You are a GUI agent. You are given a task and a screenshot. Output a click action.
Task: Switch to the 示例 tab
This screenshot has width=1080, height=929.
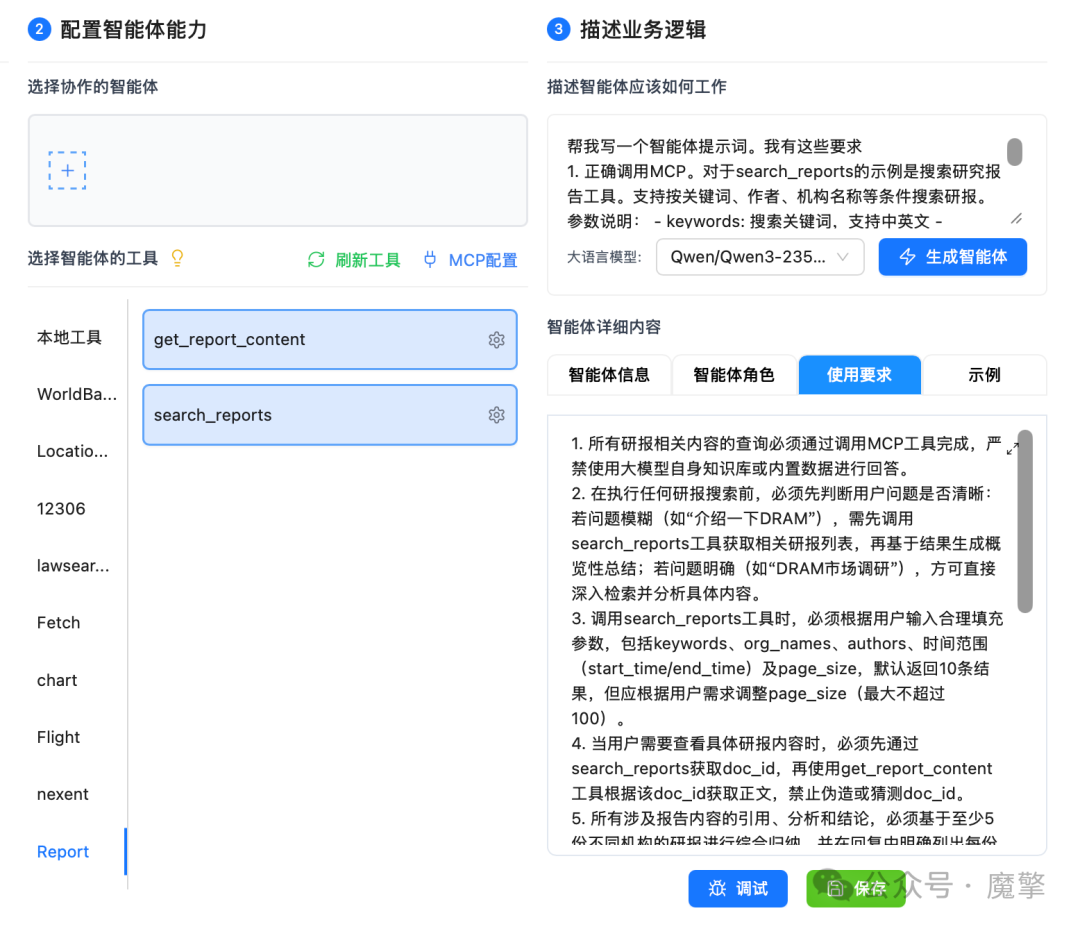(x=984, y=374)
